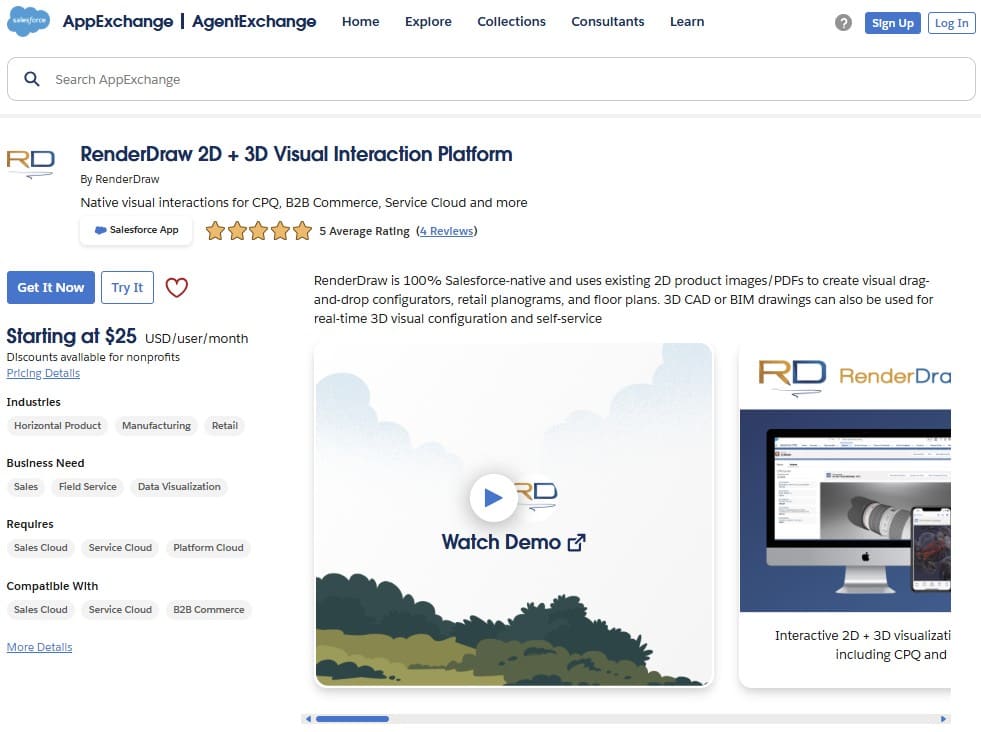Click Service Cloud under Requires
981x732 pixels.
pyautogui.click(x=120, y=548)
